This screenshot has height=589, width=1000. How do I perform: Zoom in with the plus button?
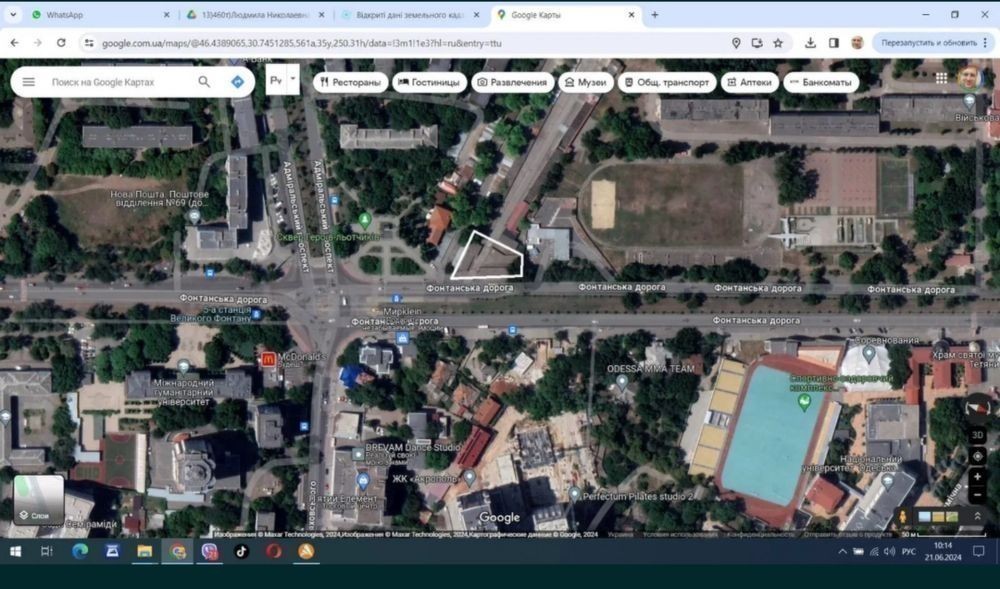[978, 477]
